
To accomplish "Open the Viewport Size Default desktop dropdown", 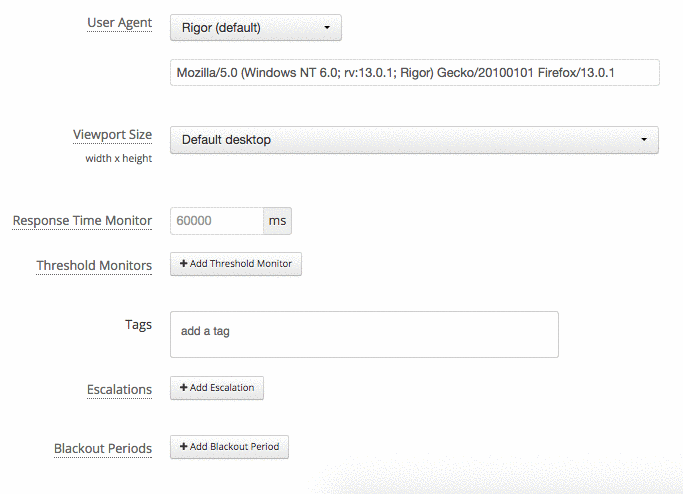I will (x=414, y=140).
